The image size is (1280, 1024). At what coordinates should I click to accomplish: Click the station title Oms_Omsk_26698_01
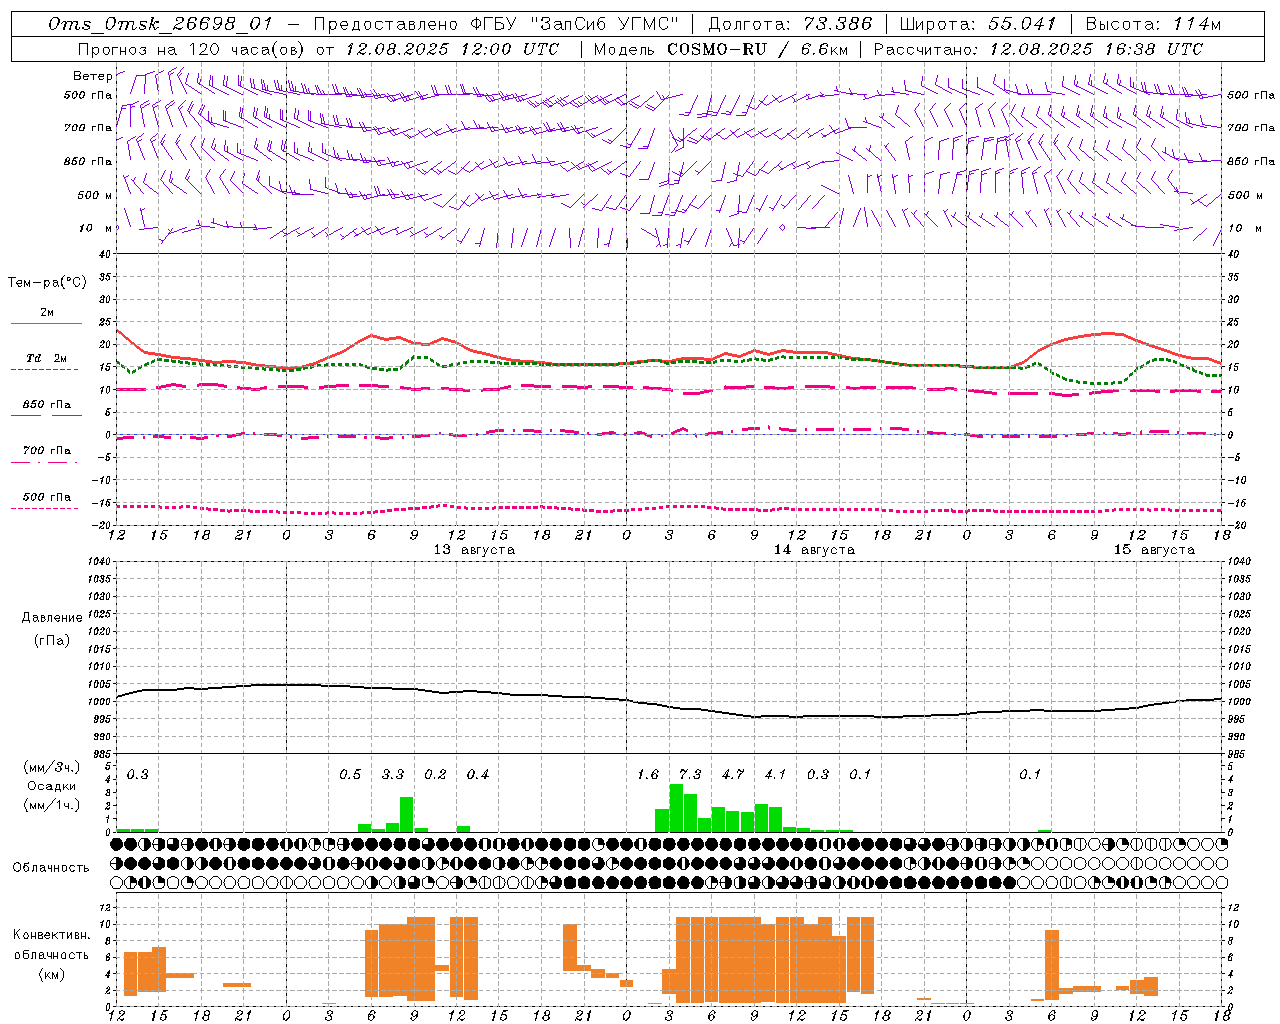point(160,24)
